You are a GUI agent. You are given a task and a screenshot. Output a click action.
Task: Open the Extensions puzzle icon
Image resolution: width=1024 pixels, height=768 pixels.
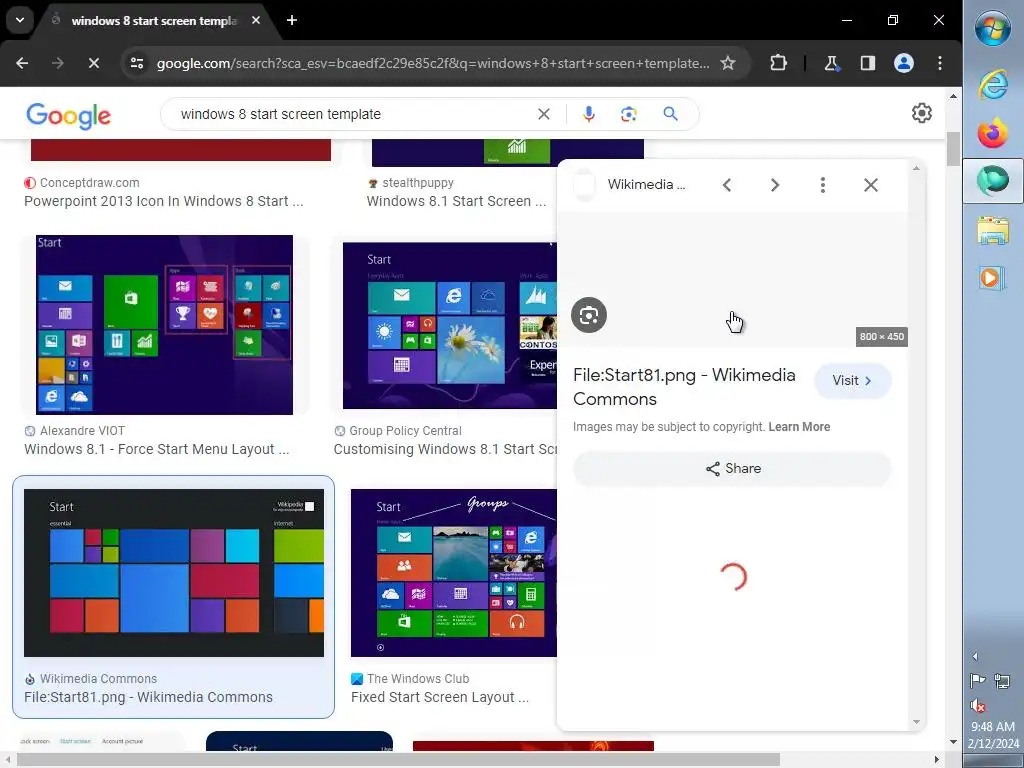[x=778, y=63]
